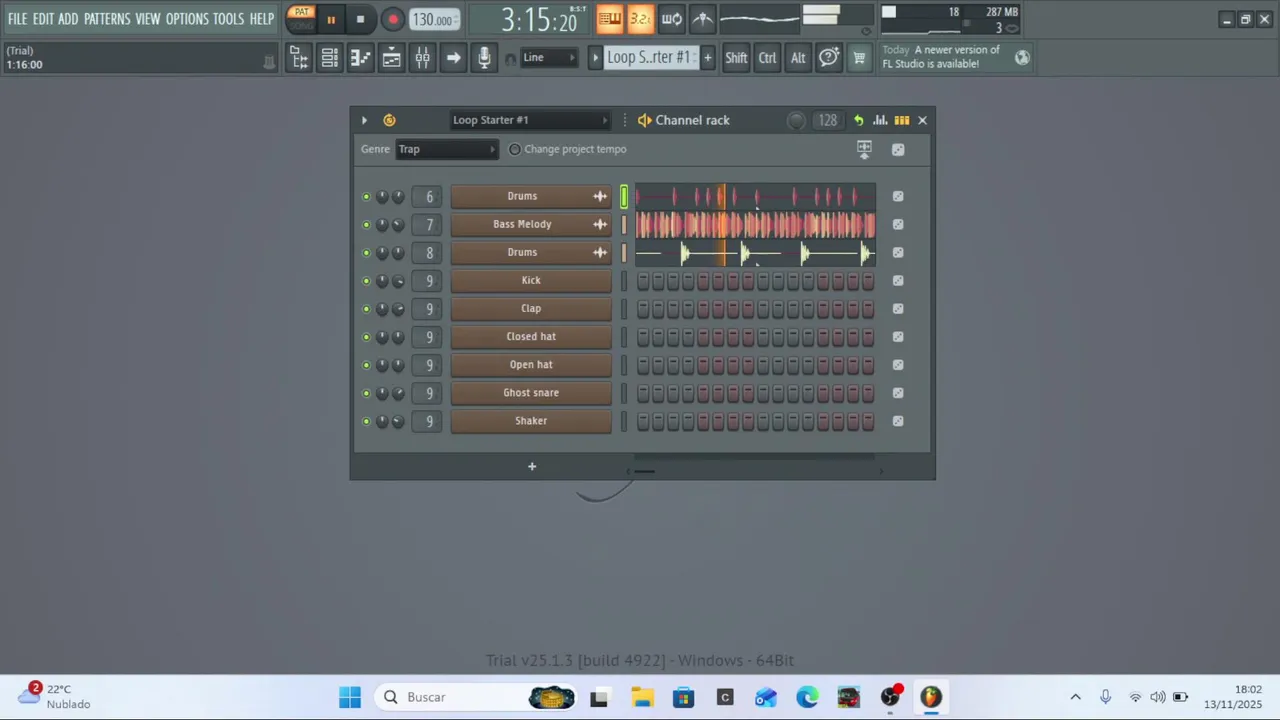1280x720 pixels.
Task: Open the OPTIONS menu
Action: (187, 19)
